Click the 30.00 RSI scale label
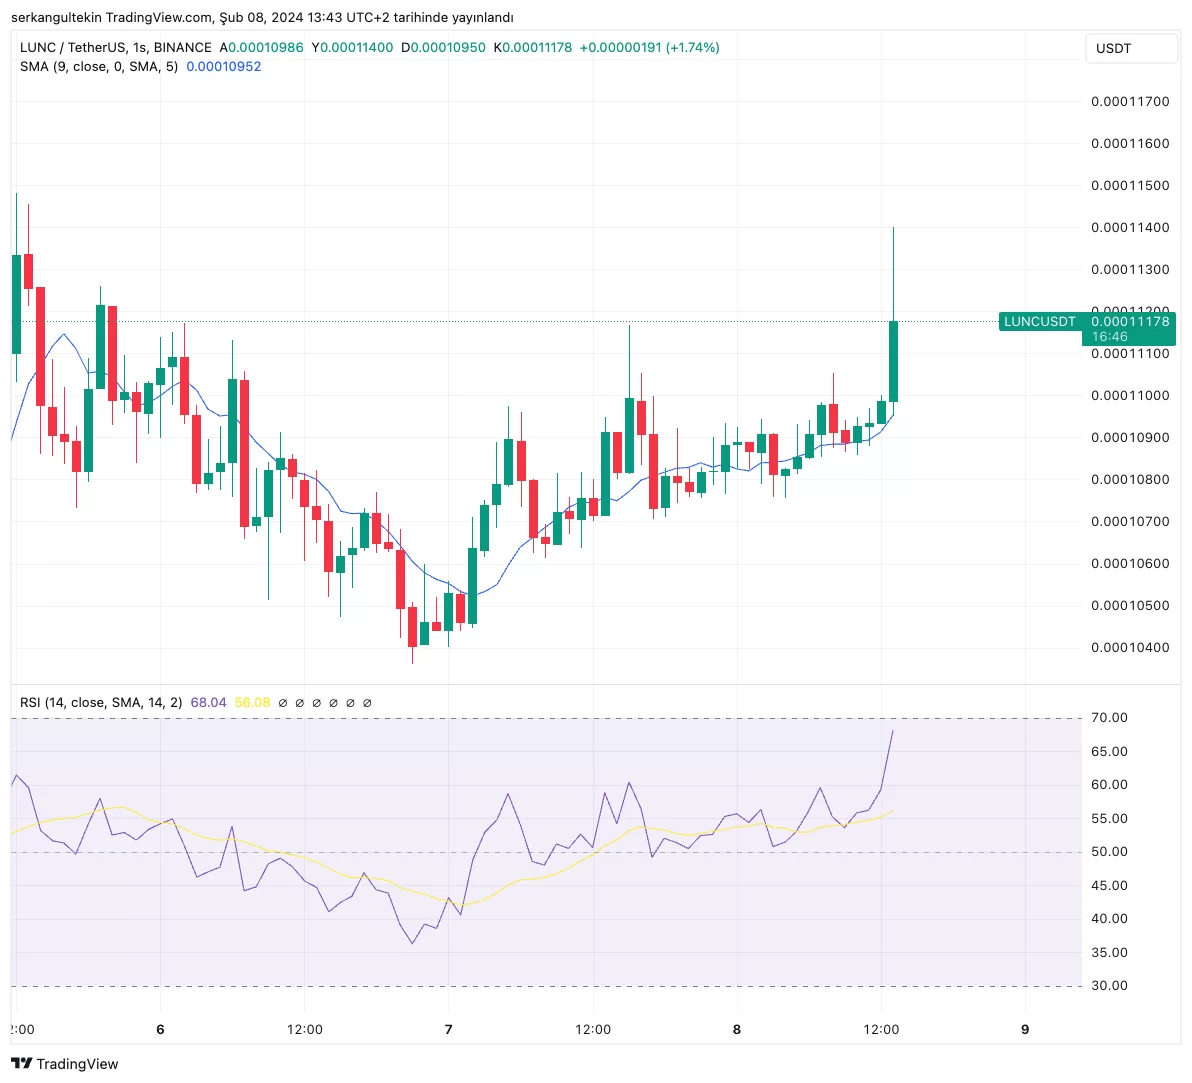The height and width of the screenshot is (1083, 1192). [1108, 985]
